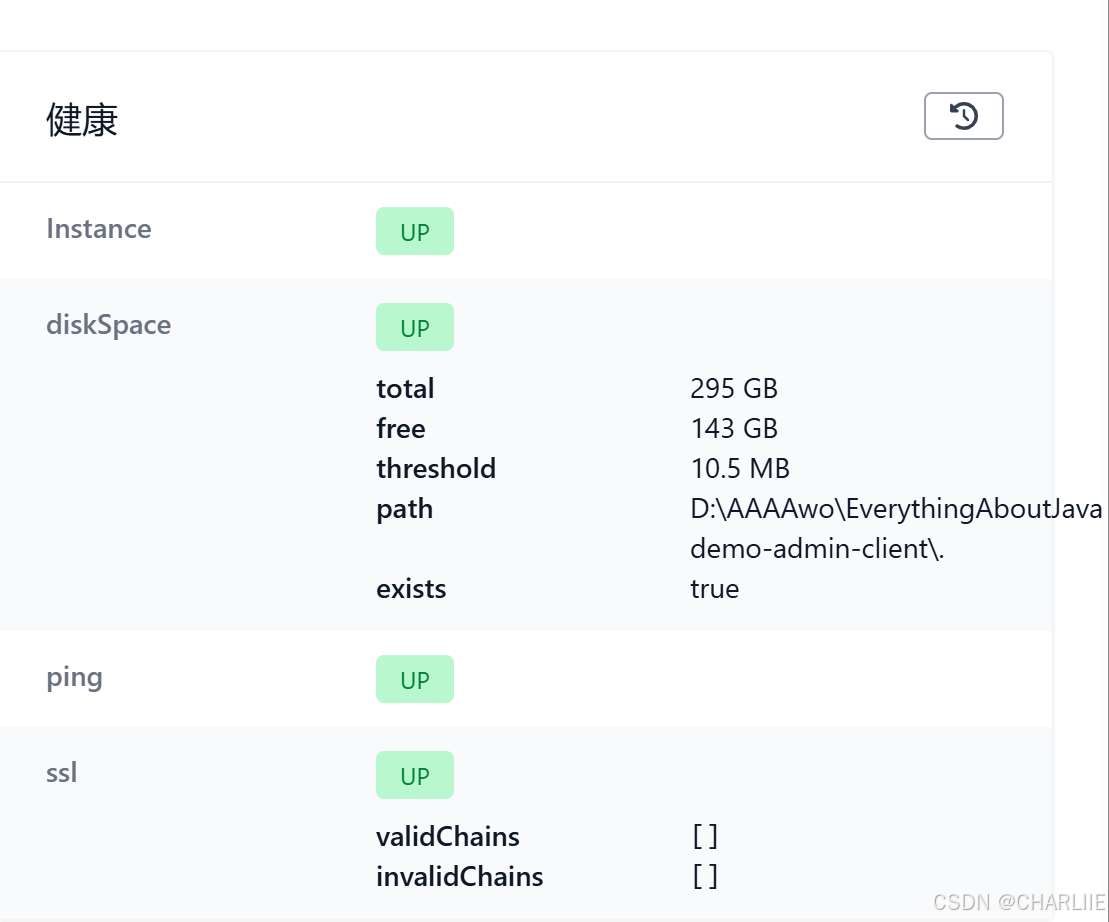Select the invalidChains entry
Screen dimensions: 1109x922
click(459, 876)
